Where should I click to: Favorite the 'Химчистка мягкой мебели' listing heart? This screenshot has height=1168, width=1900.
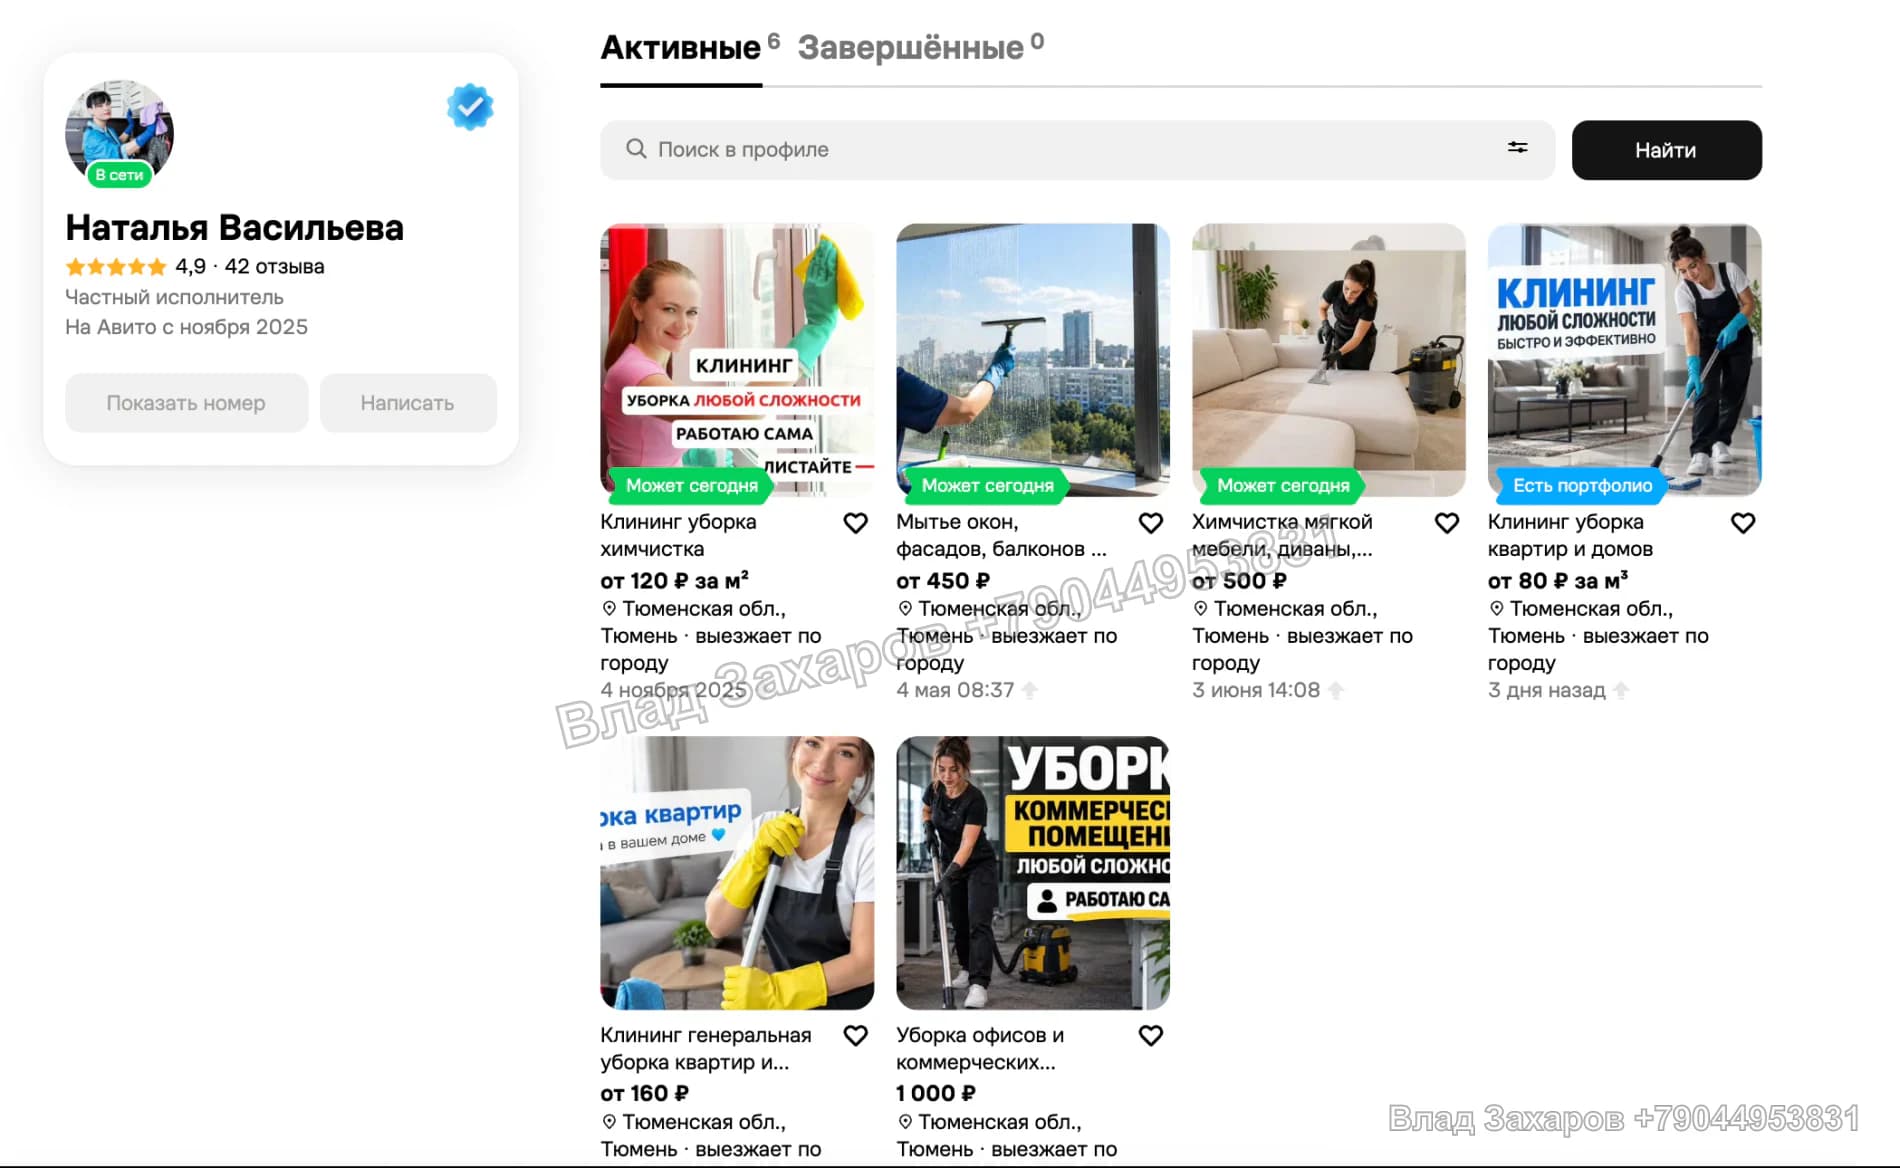[x=1447, y=523]
